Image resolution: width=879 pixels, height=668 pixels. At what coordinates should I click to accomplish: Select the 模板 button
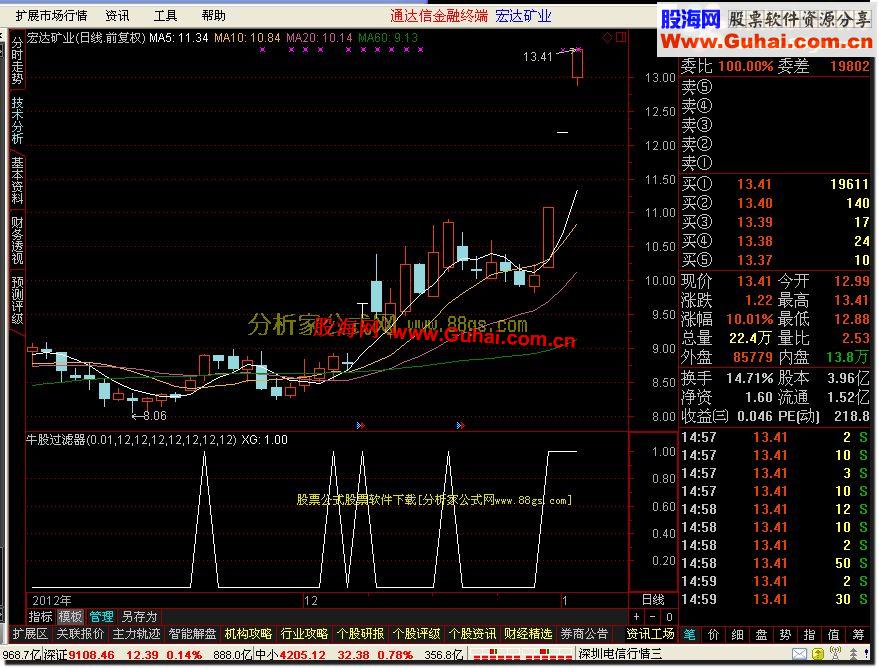point(71,616)
